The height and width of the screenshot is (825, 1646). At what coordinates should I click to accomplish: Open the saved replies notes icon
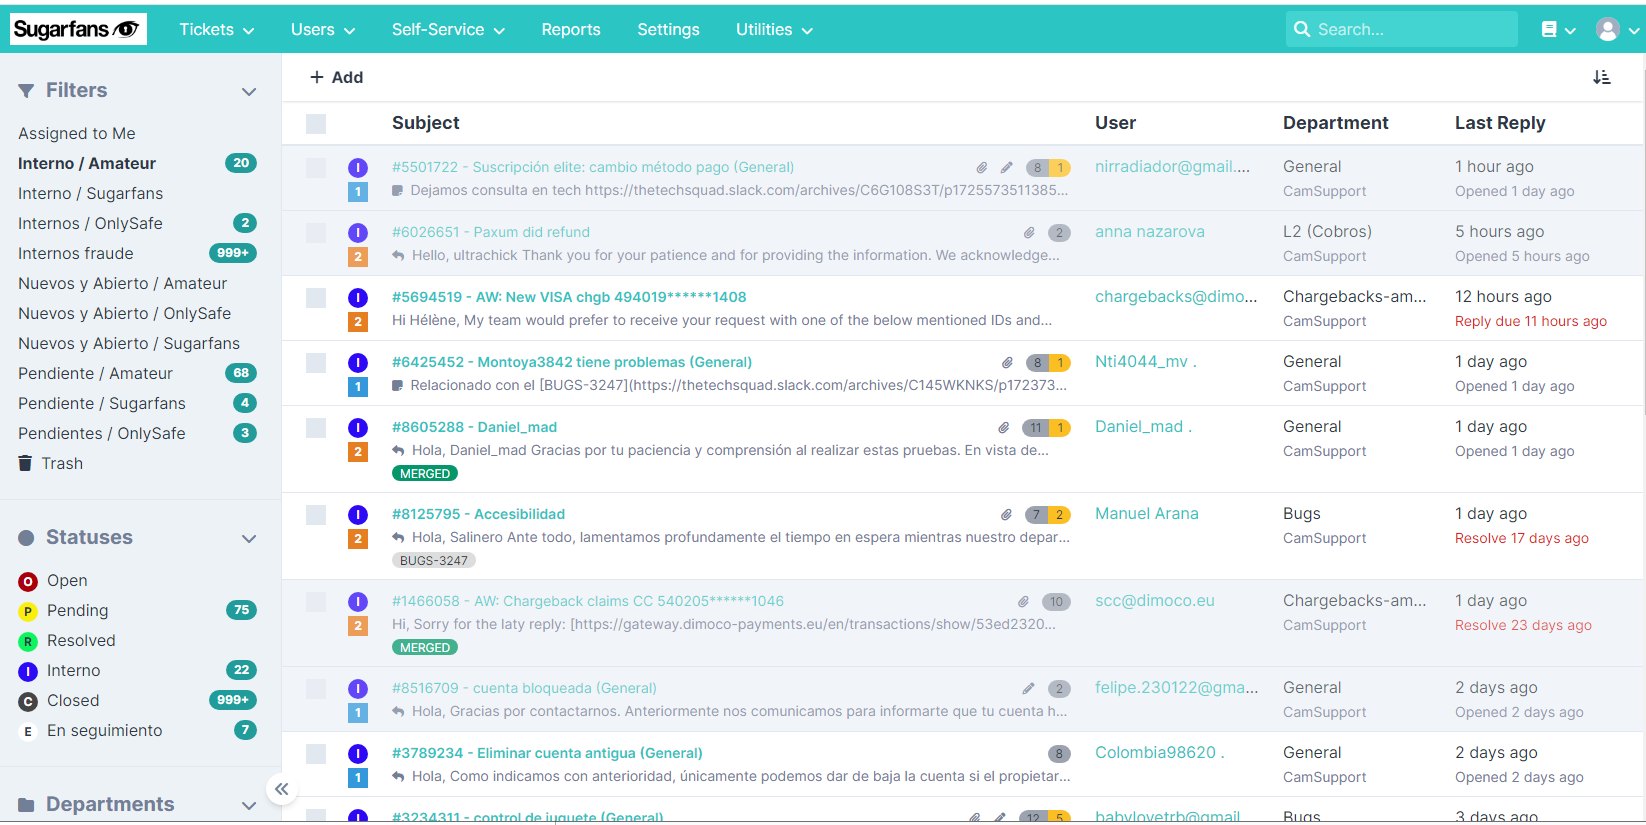(1549, 30)
